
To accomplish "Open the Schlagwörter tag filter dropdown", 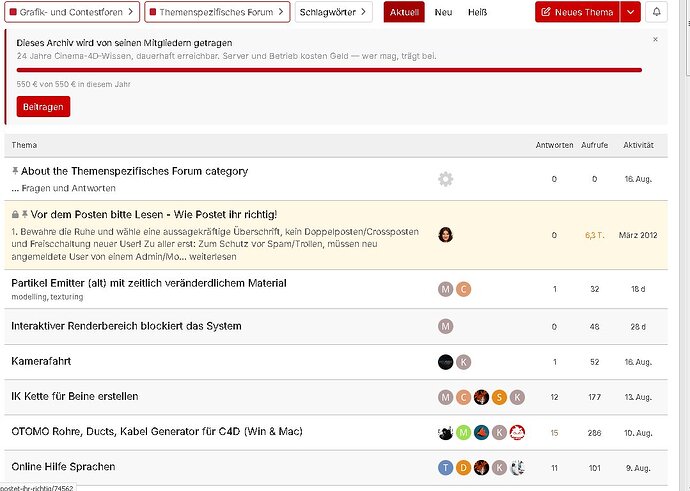I will [x=334, y=12].
